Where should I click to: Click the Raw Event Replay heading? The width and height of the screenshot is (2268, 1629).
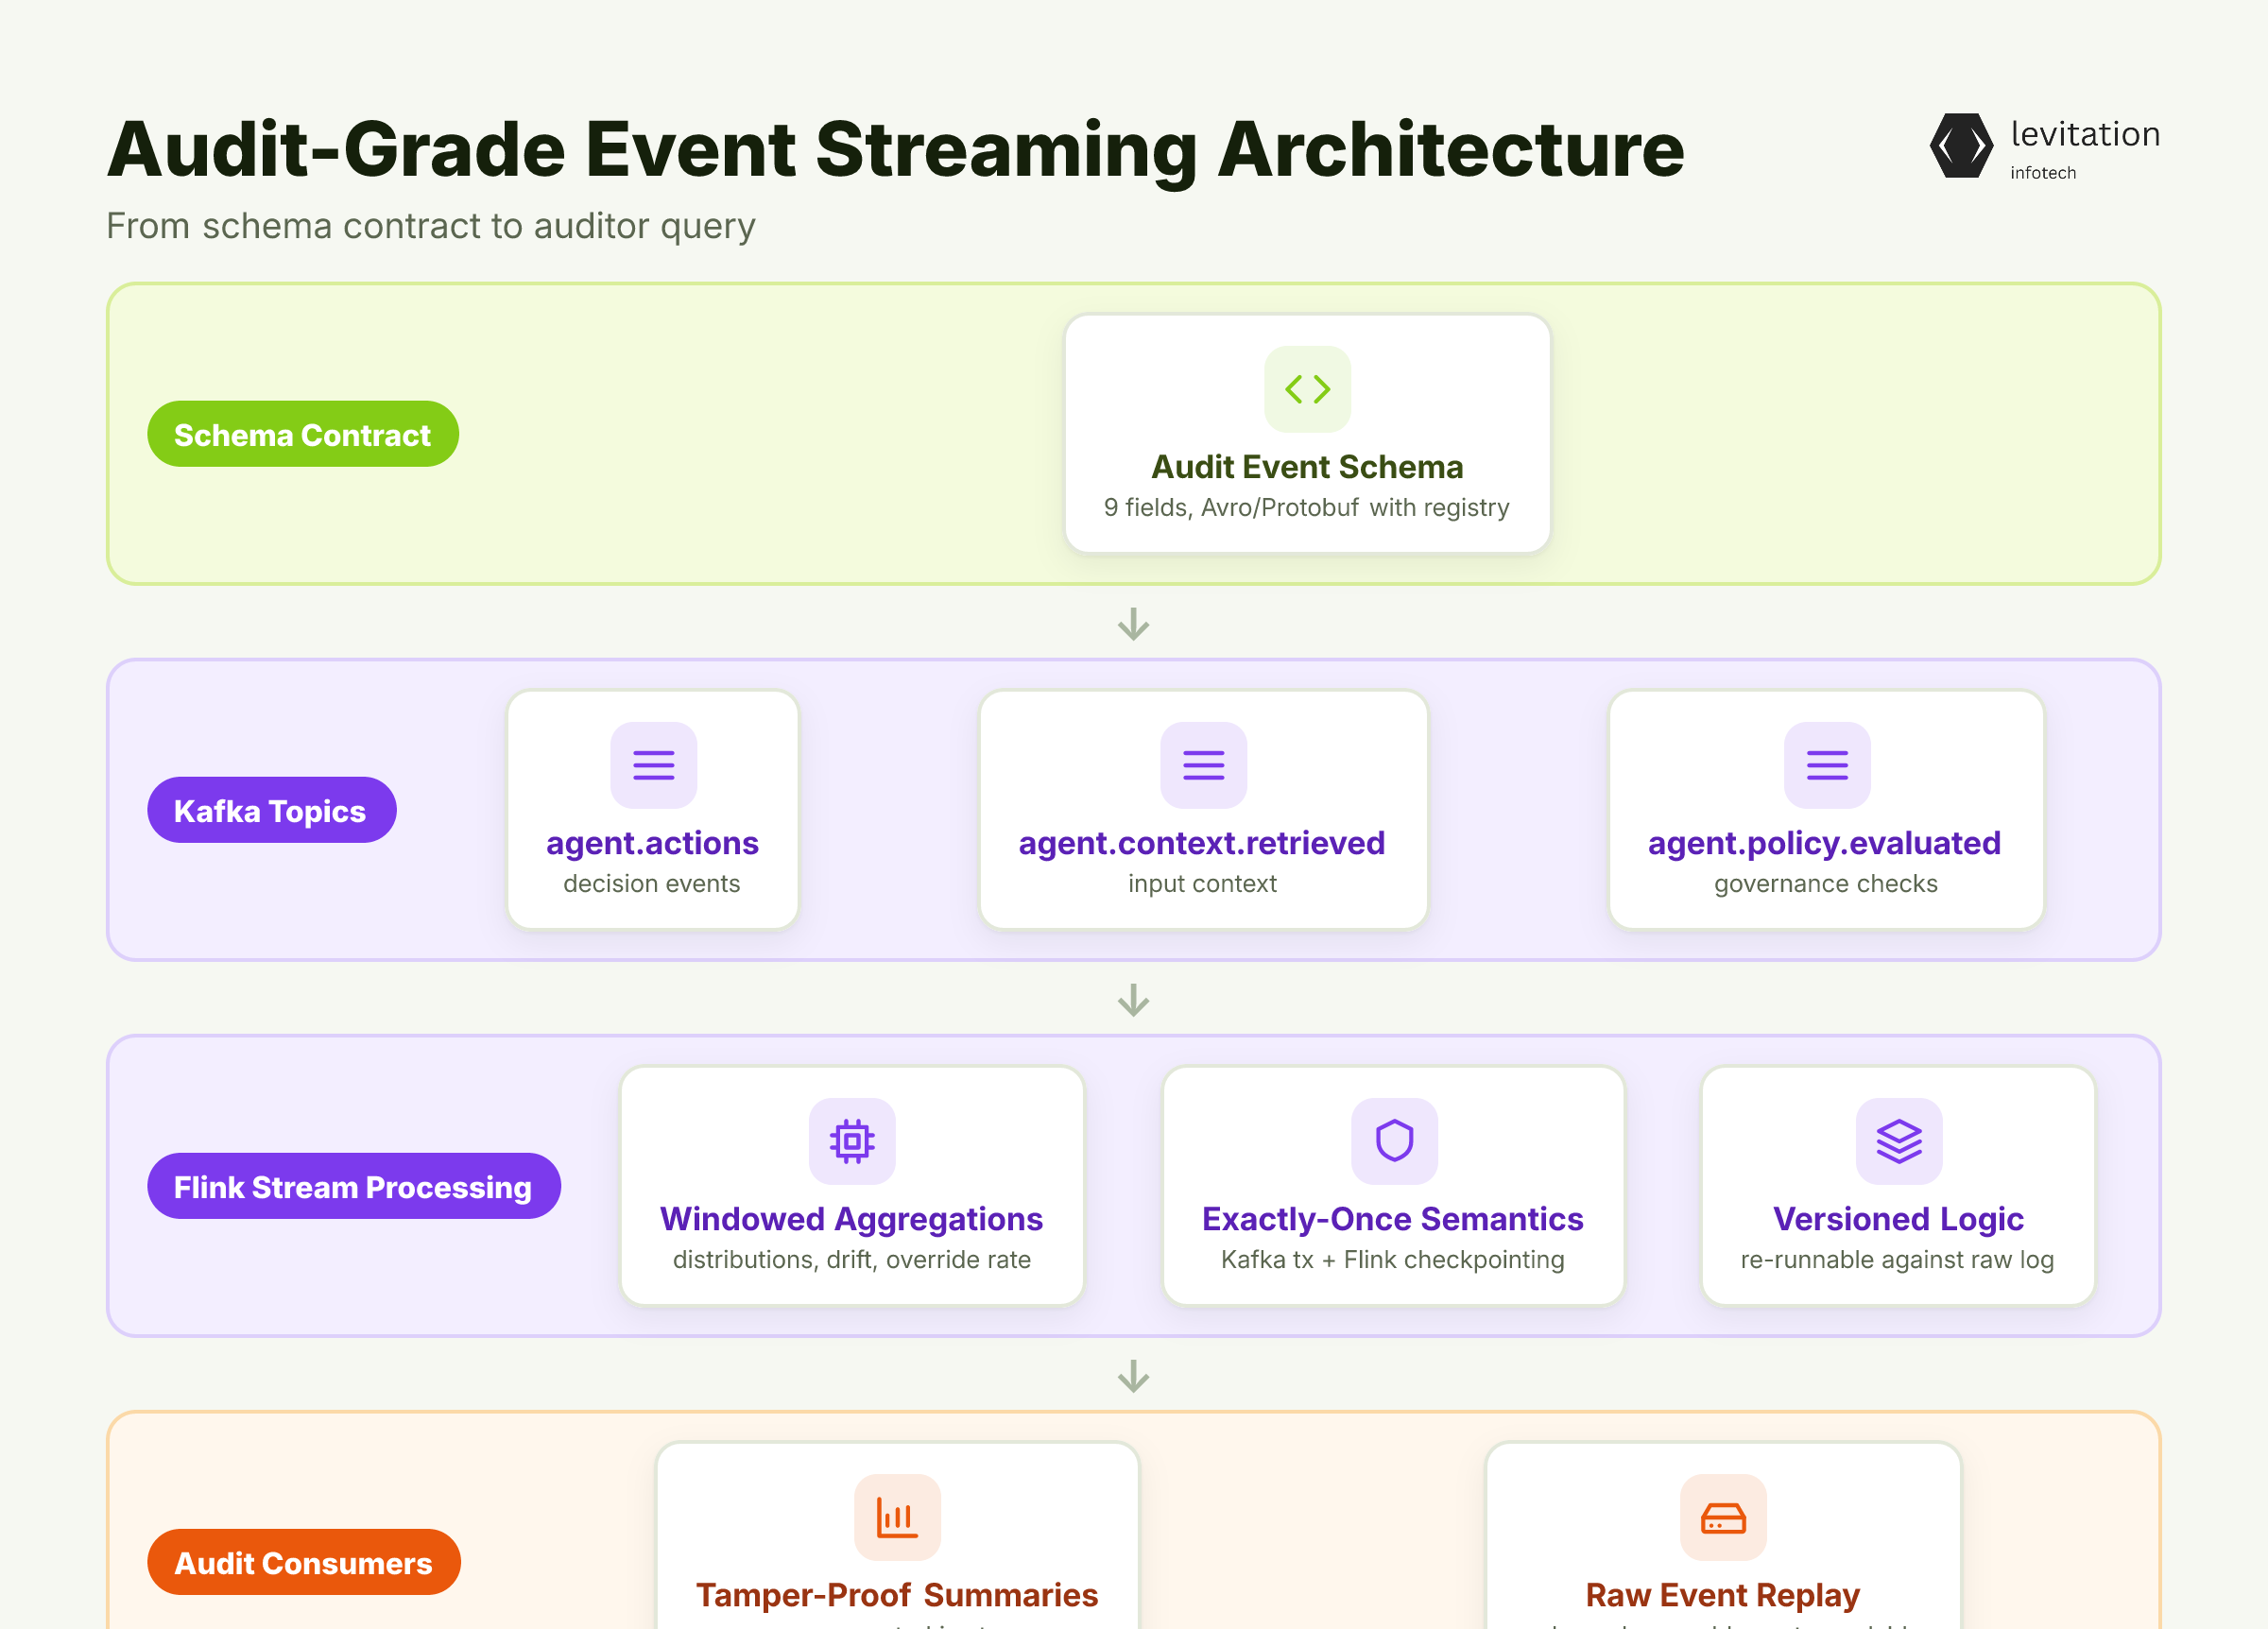[1722, 1595]
